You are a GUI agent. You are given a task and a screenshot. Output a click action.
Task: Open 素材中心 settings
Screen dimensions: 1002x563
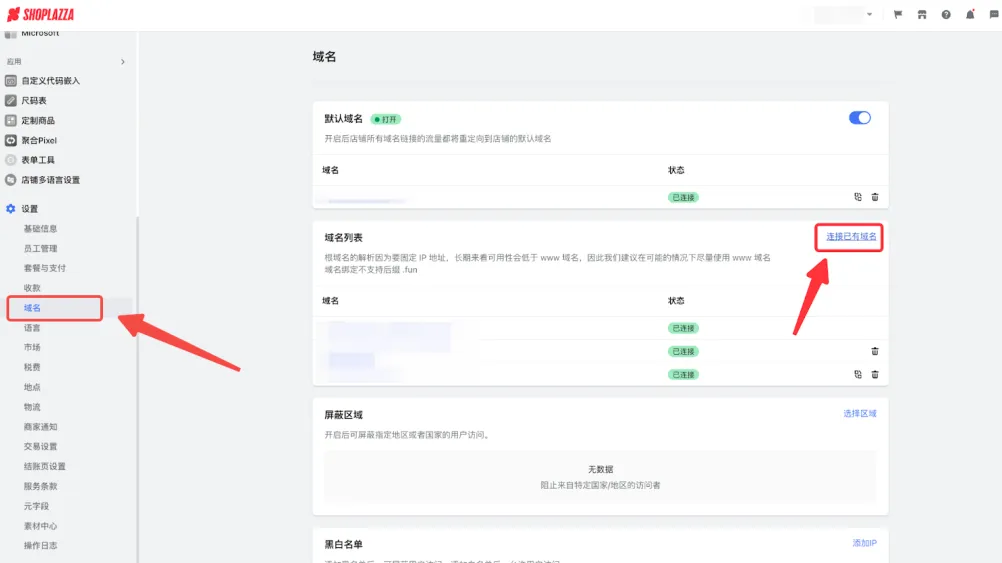click(x=40, y=525)
